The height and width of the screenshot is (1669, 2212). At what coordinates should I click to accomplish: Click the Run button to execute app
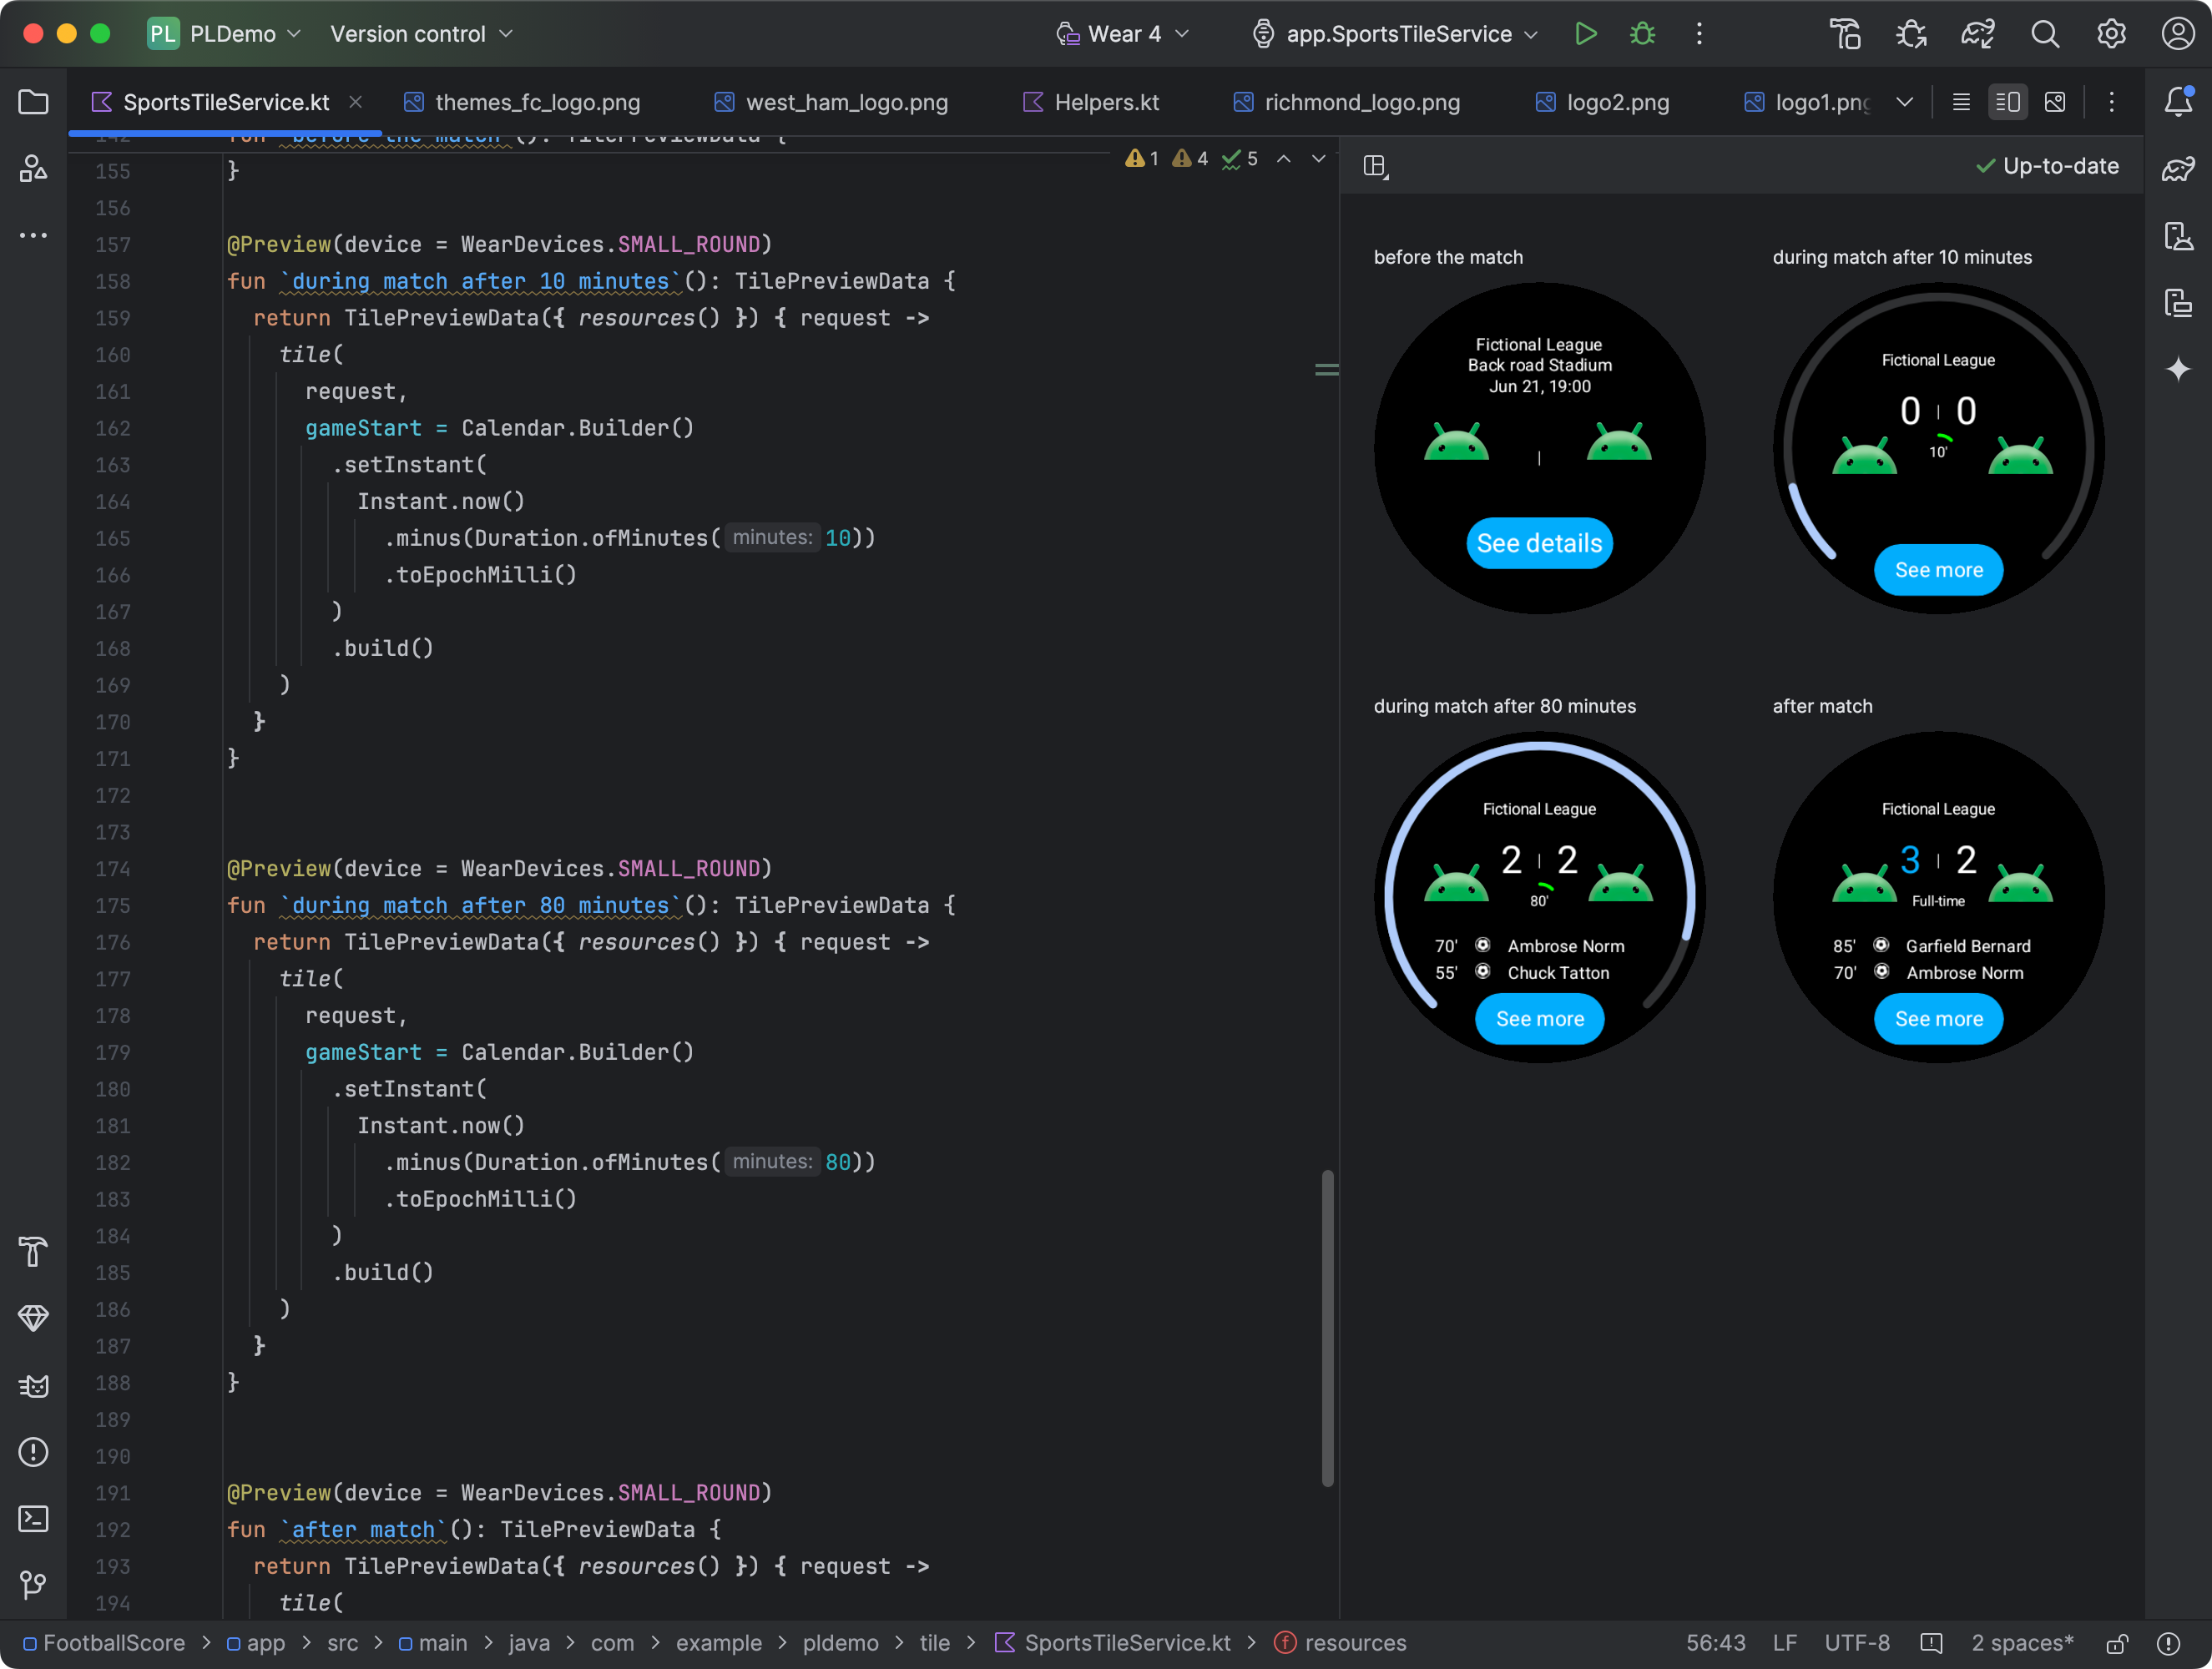(1586, 33)
